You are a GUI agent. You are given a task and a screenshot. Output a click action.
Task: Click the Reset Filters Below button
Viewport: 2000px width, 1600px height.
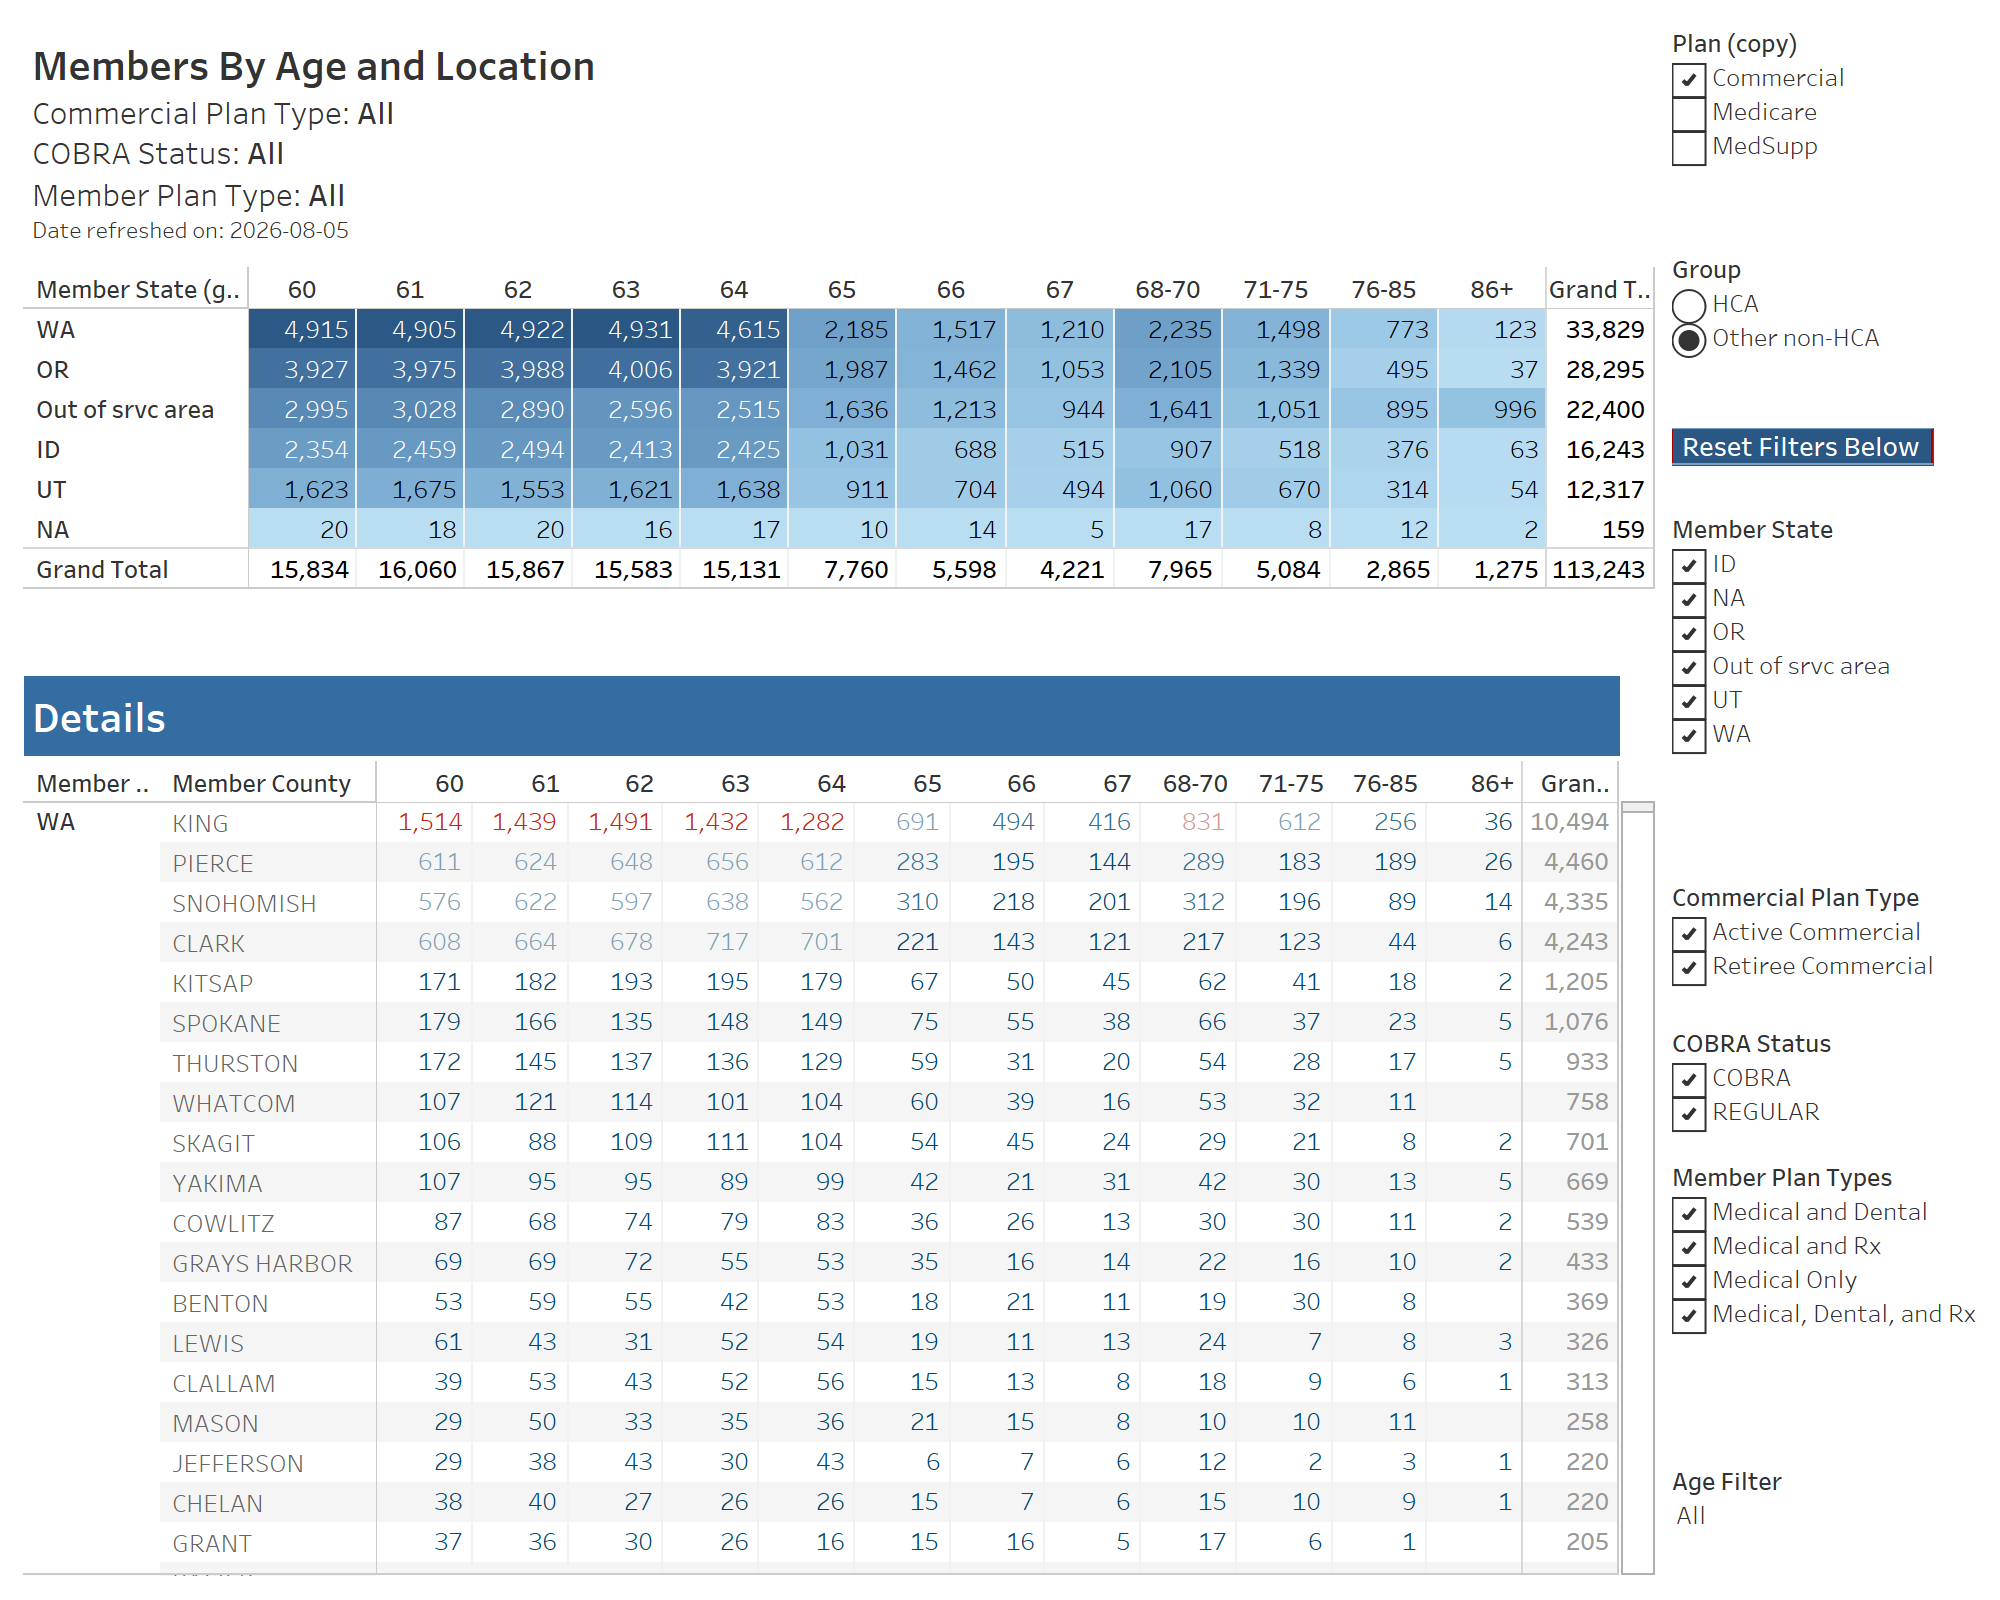[x=1802, y=447]
